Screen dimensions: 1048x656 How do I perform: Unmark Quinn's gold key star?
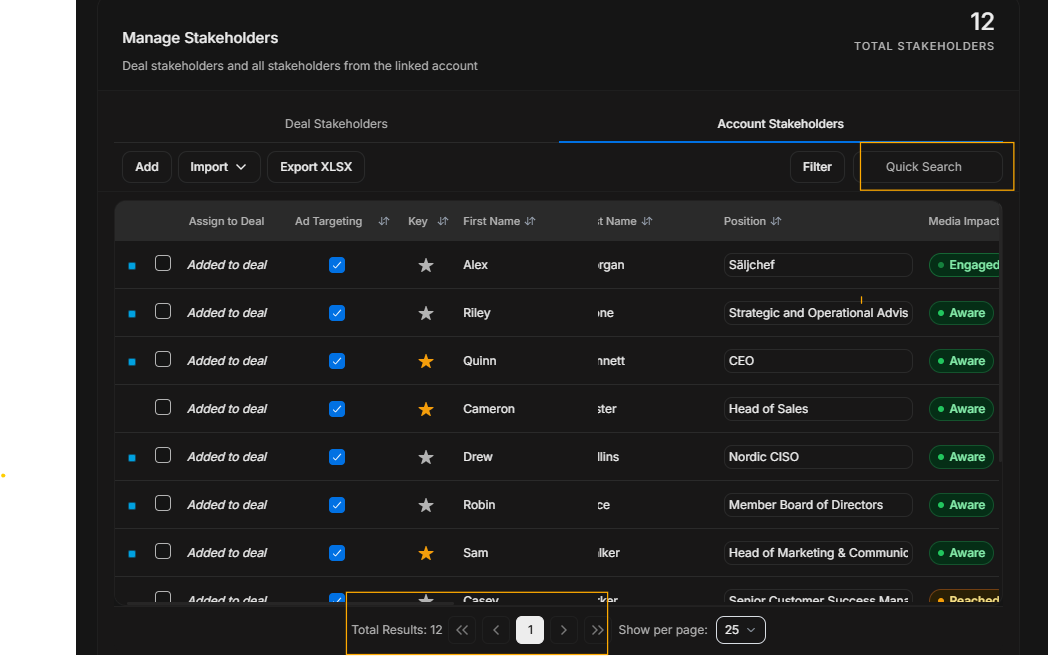click(426, 361)
